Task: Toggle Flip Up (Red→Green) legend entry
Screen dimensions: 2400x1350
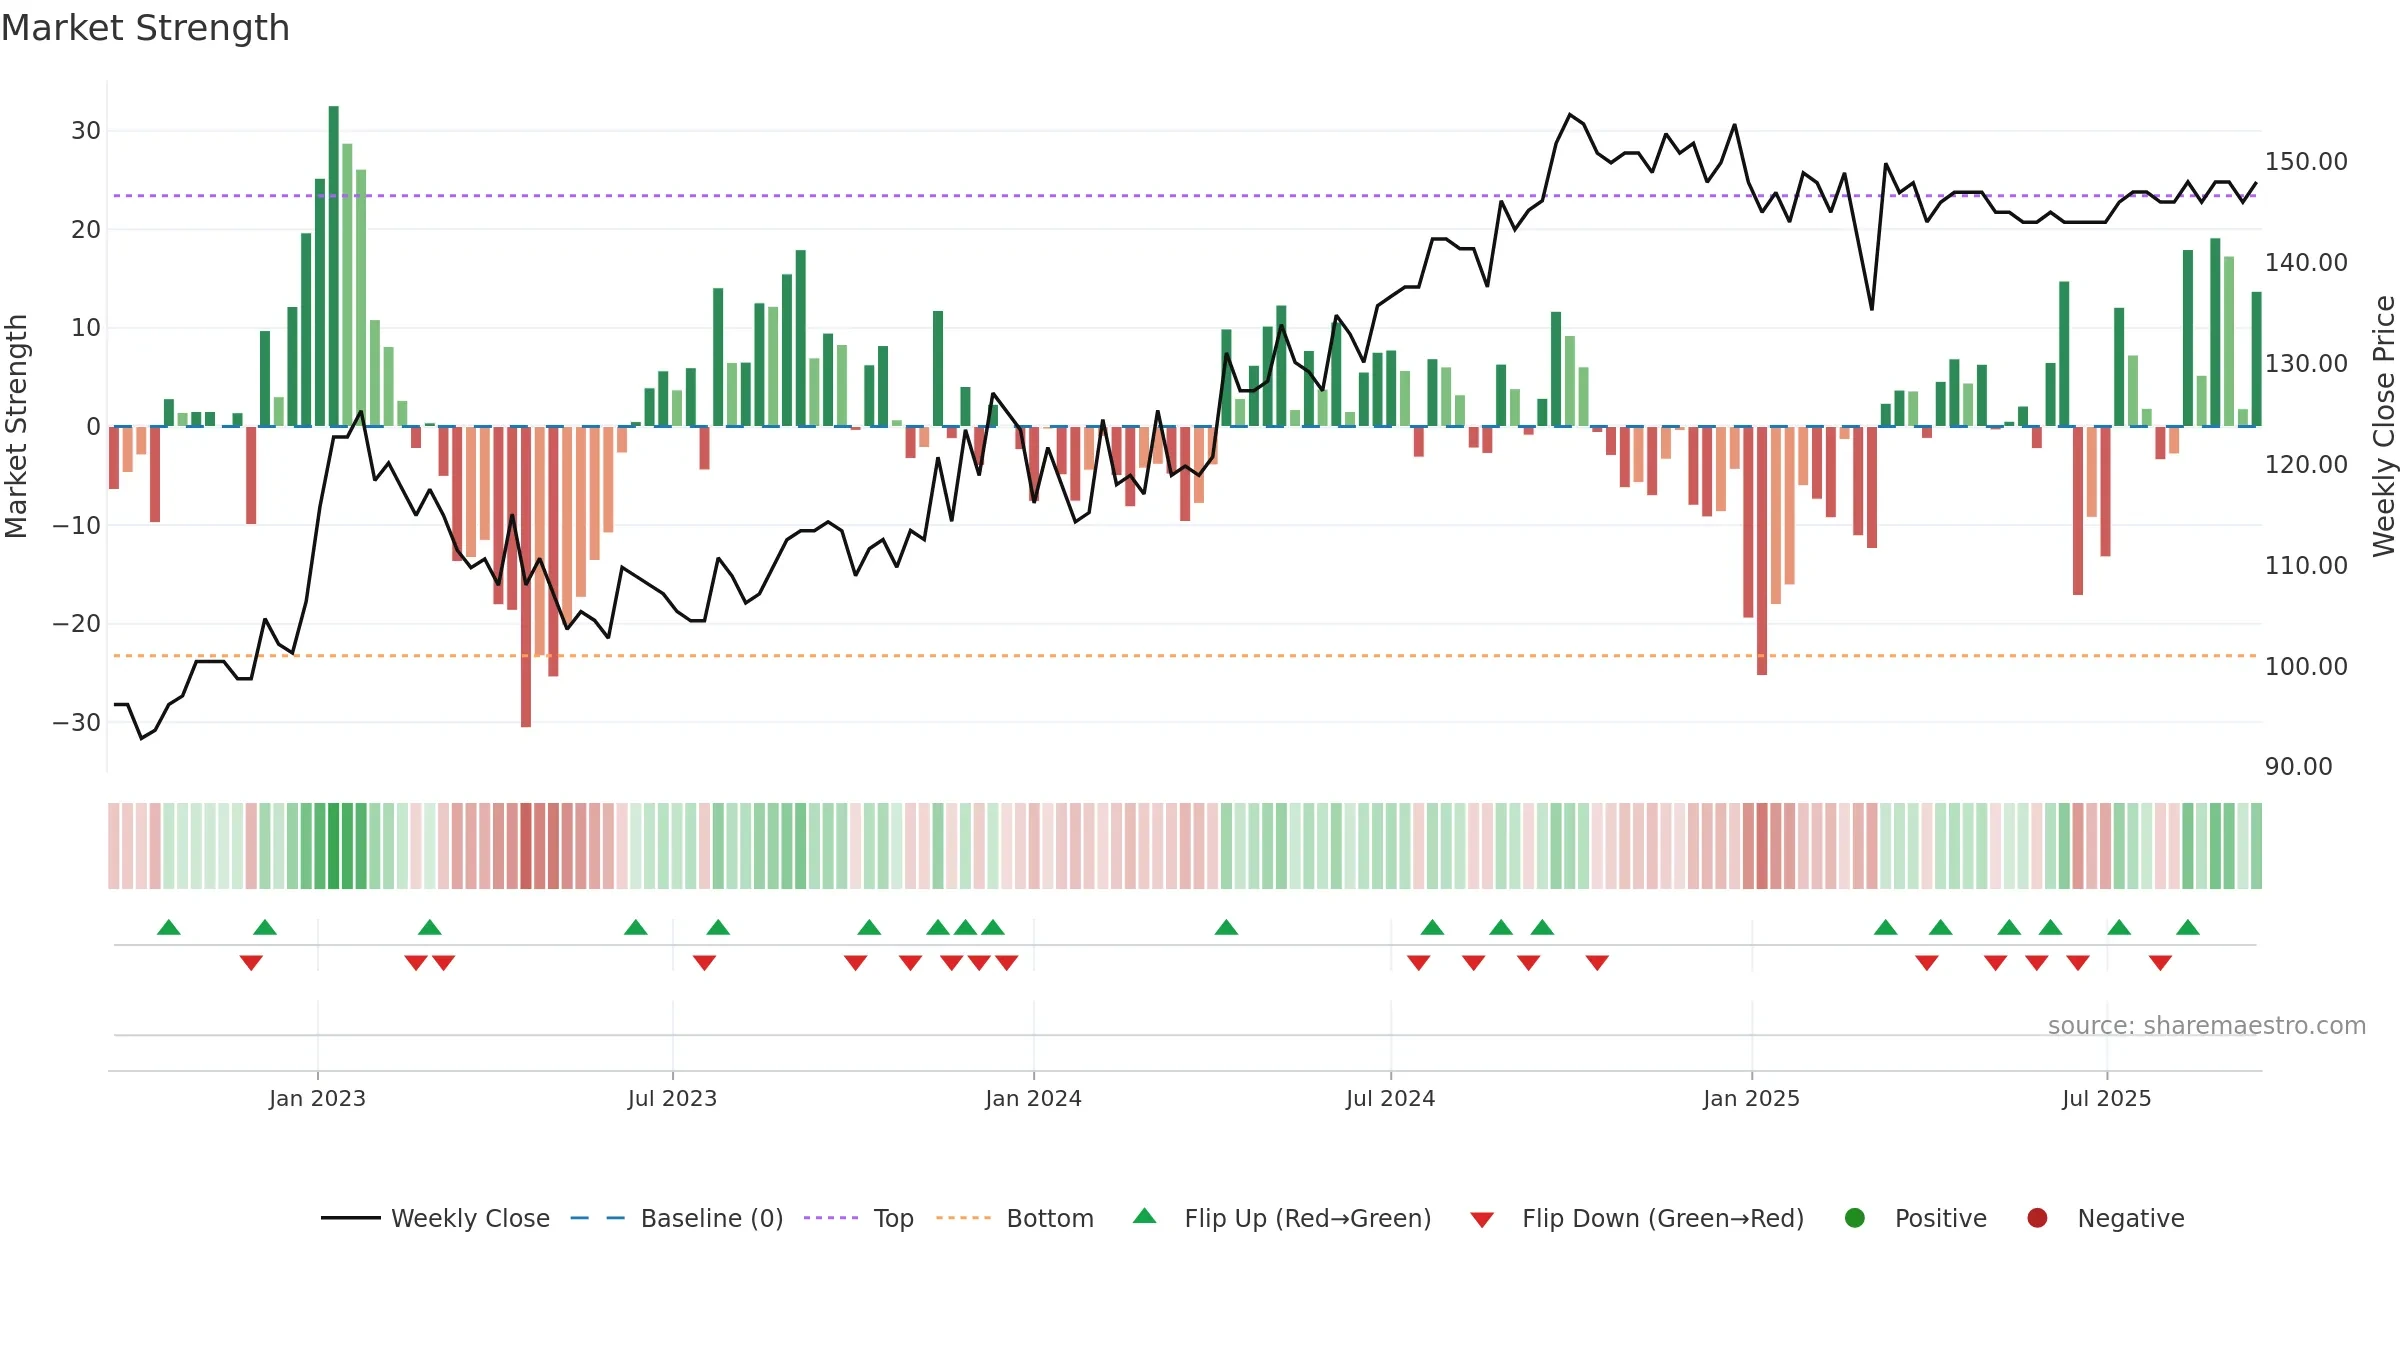Action: pos(1282,1218)
